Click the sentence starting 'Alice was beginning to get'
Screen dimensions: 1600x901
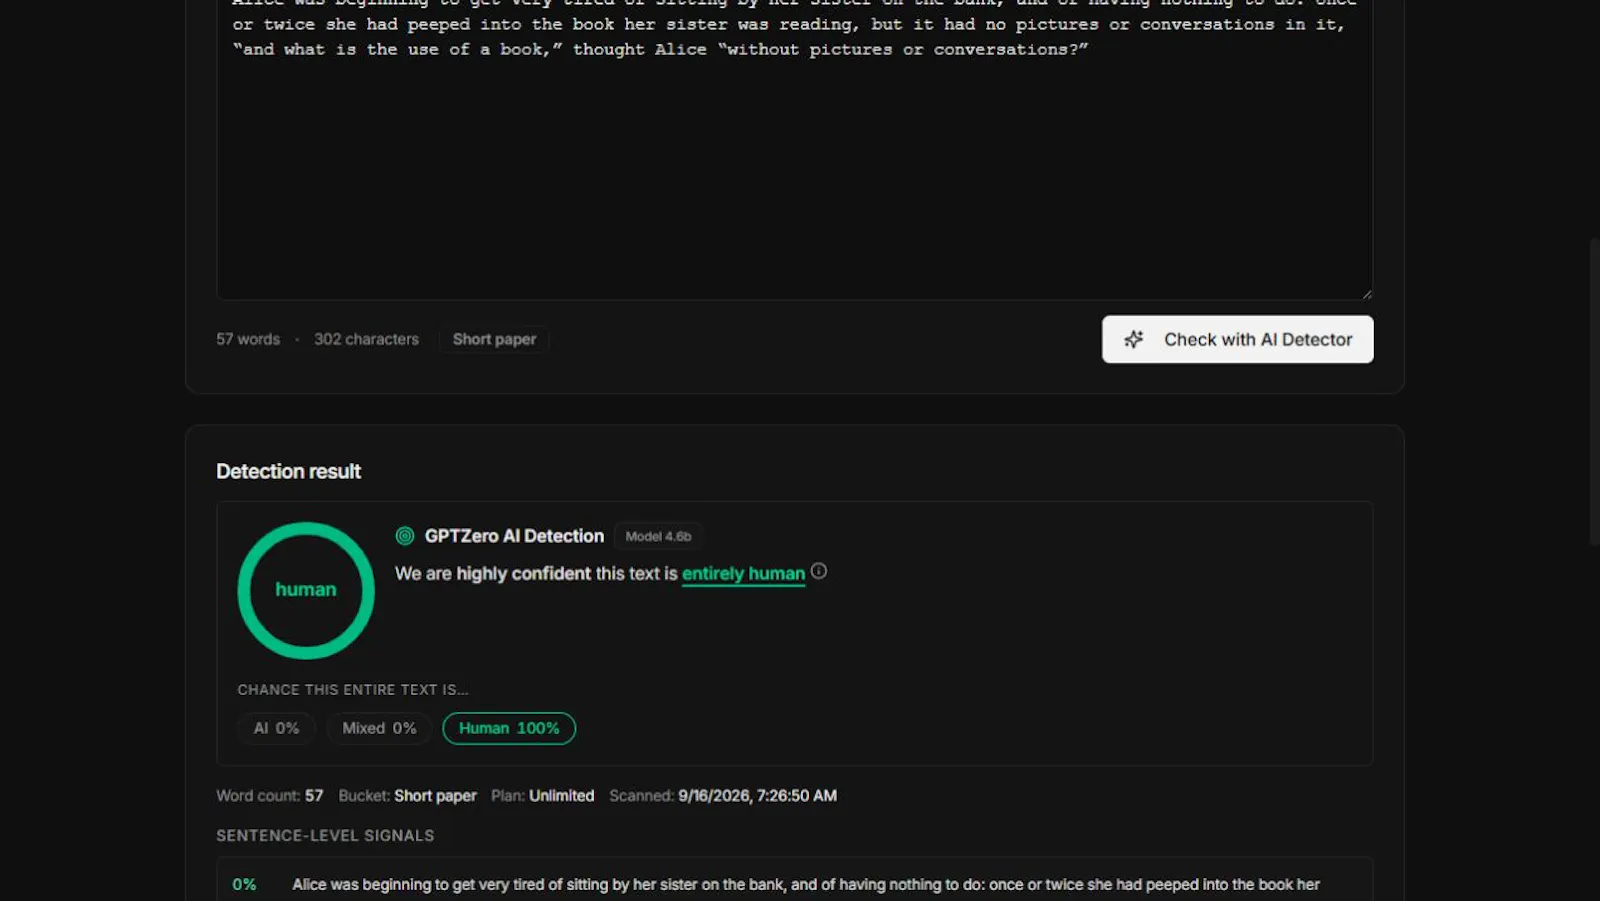(806, 884)
